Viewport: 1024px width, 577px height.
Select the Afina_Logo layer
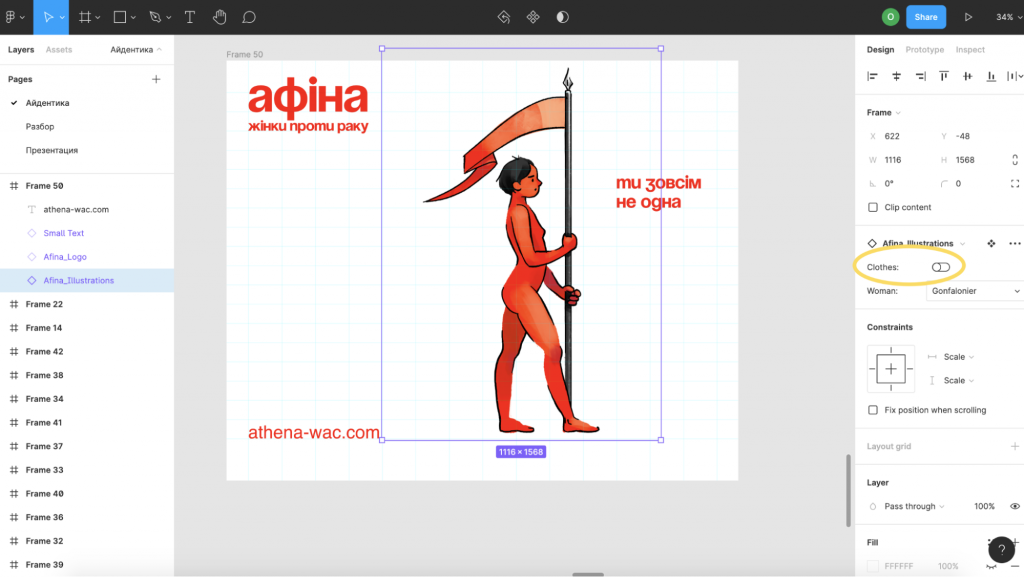65,257
